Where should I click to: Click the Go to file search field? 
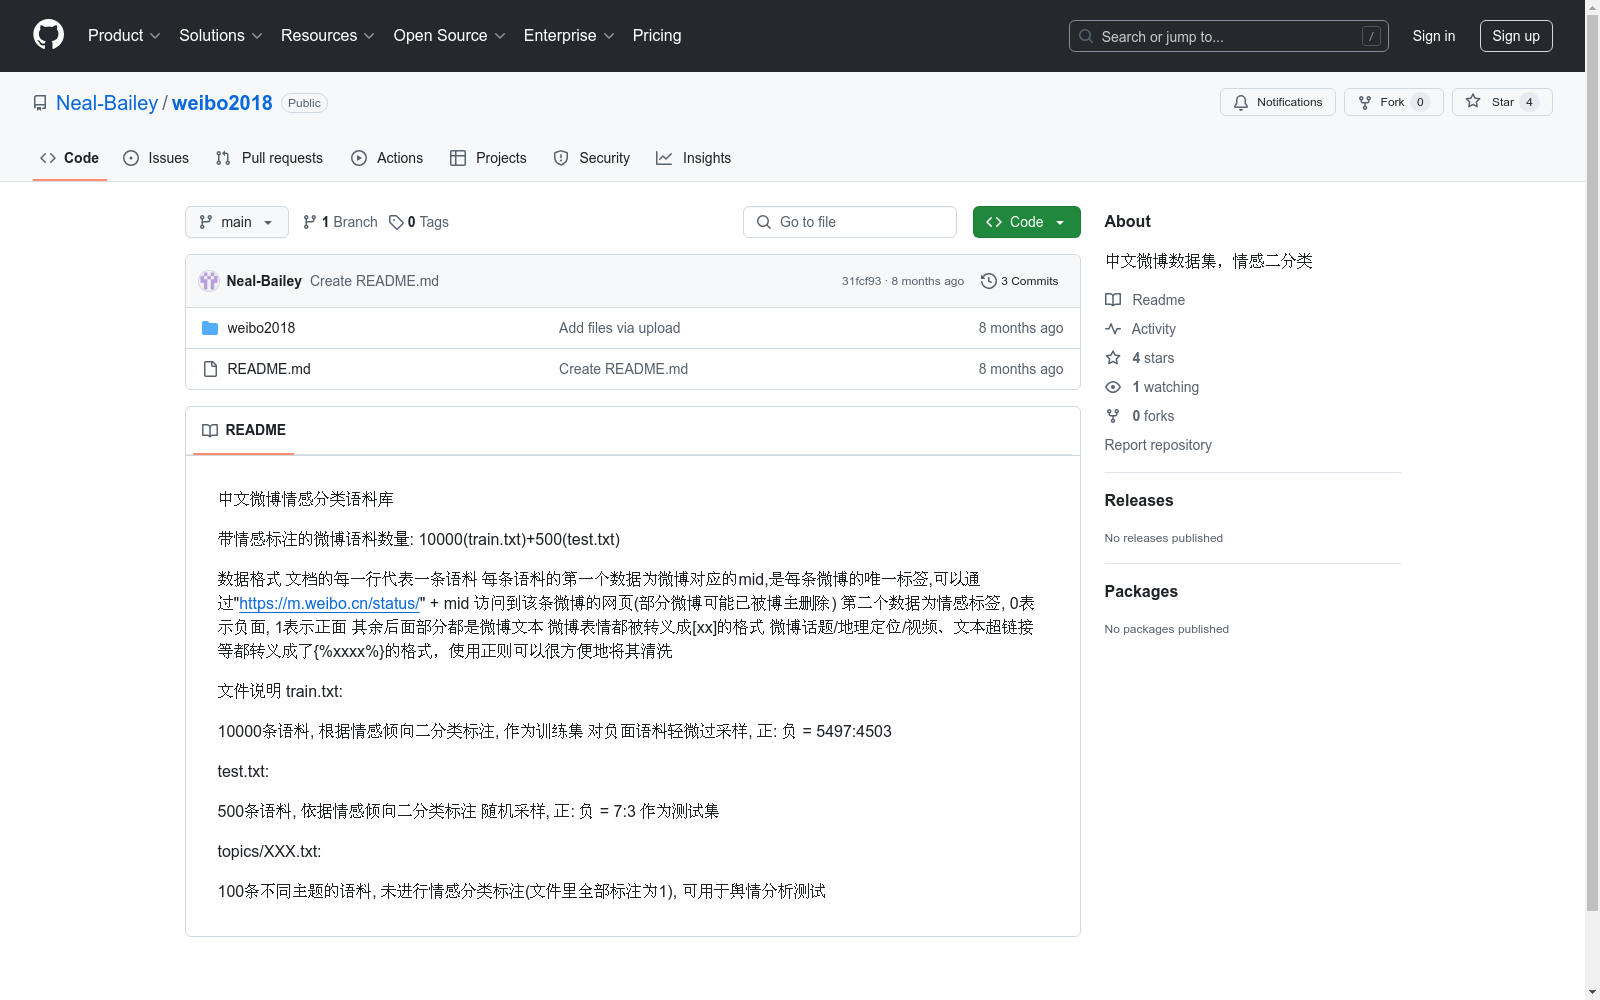click(850, 222)
